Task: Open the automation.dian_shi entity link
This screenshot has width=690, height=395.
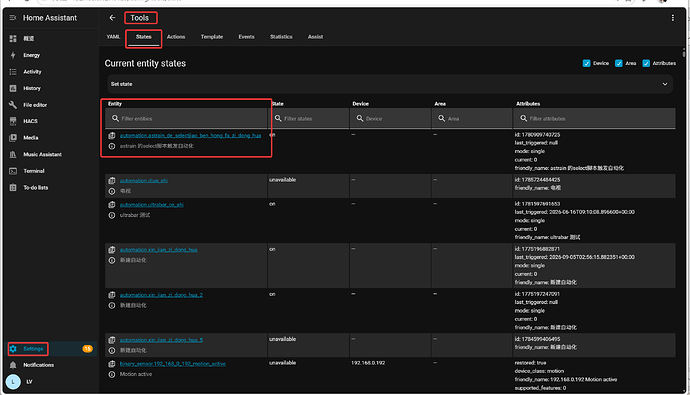Action: tap(143, 181)
